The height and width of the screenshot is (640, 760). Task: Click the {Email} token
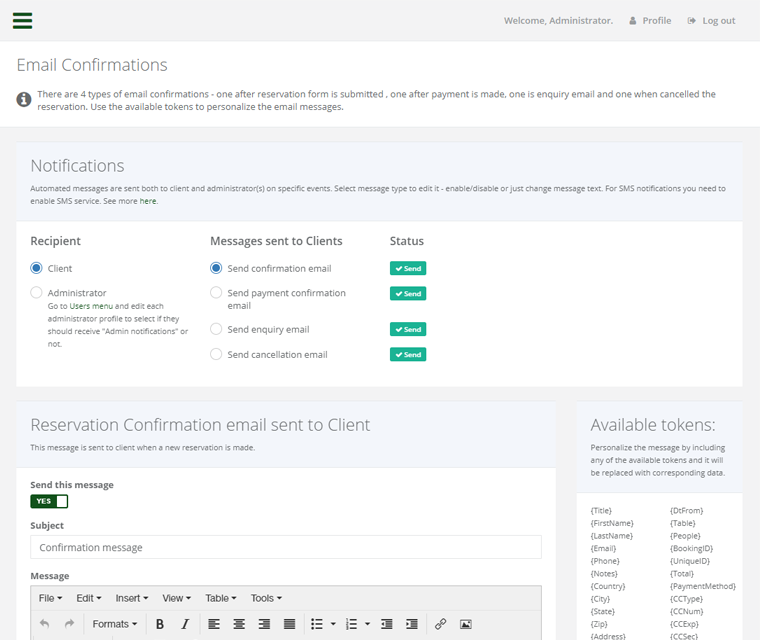click(603, 548)
